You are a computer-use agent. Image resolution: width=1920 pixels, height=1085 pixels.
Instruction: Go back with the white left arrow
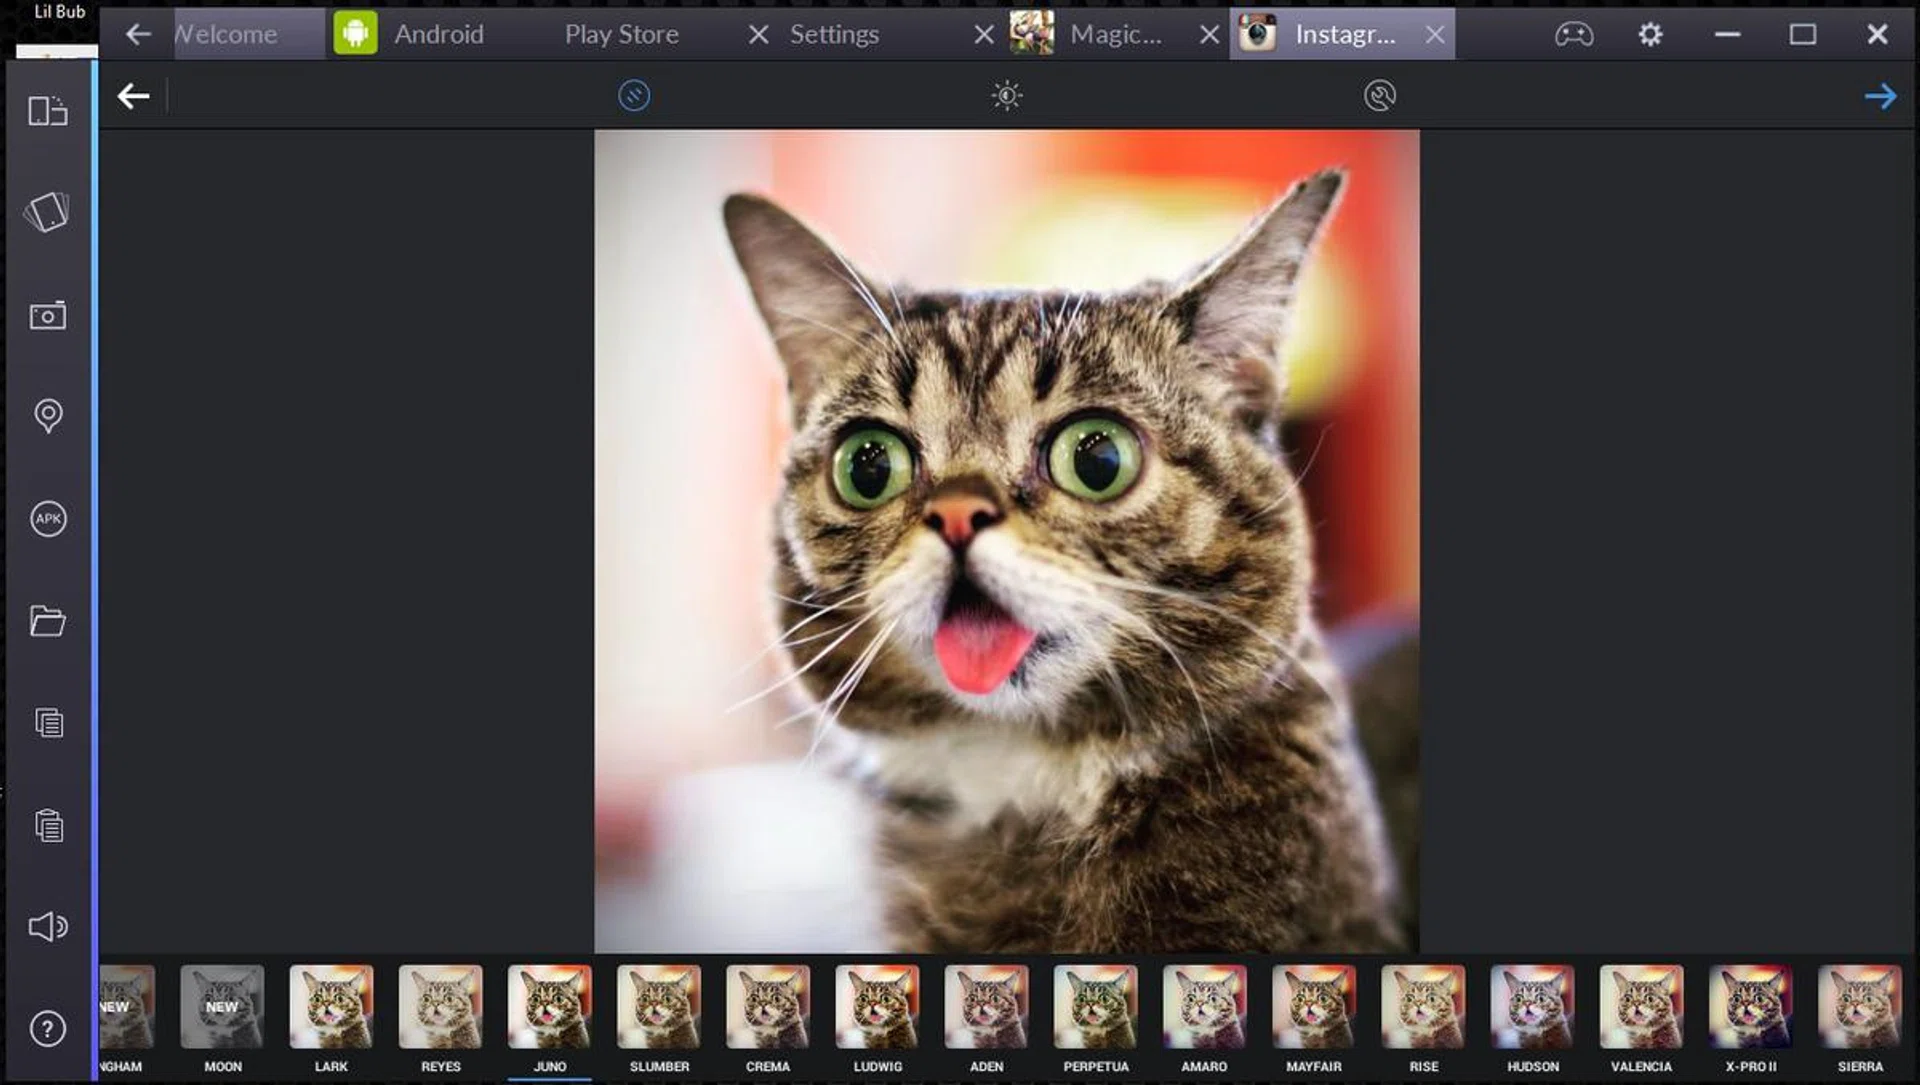click(x=133, y=96)
